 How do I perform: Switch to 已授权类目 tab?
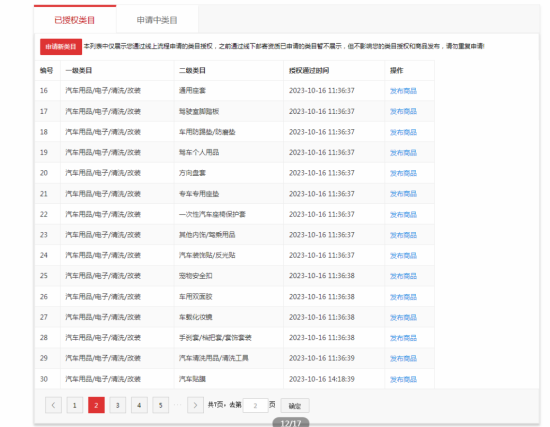pyautogui.click(x=75, y=20)
